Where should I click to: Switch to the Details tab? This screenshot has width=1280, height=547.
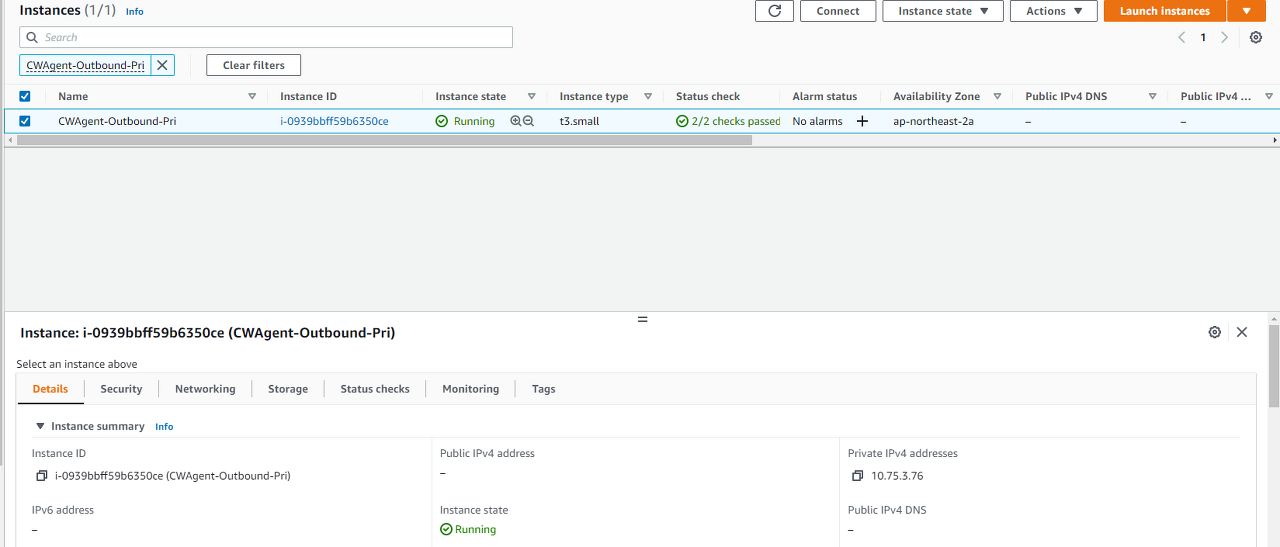(x=50, y=389)
